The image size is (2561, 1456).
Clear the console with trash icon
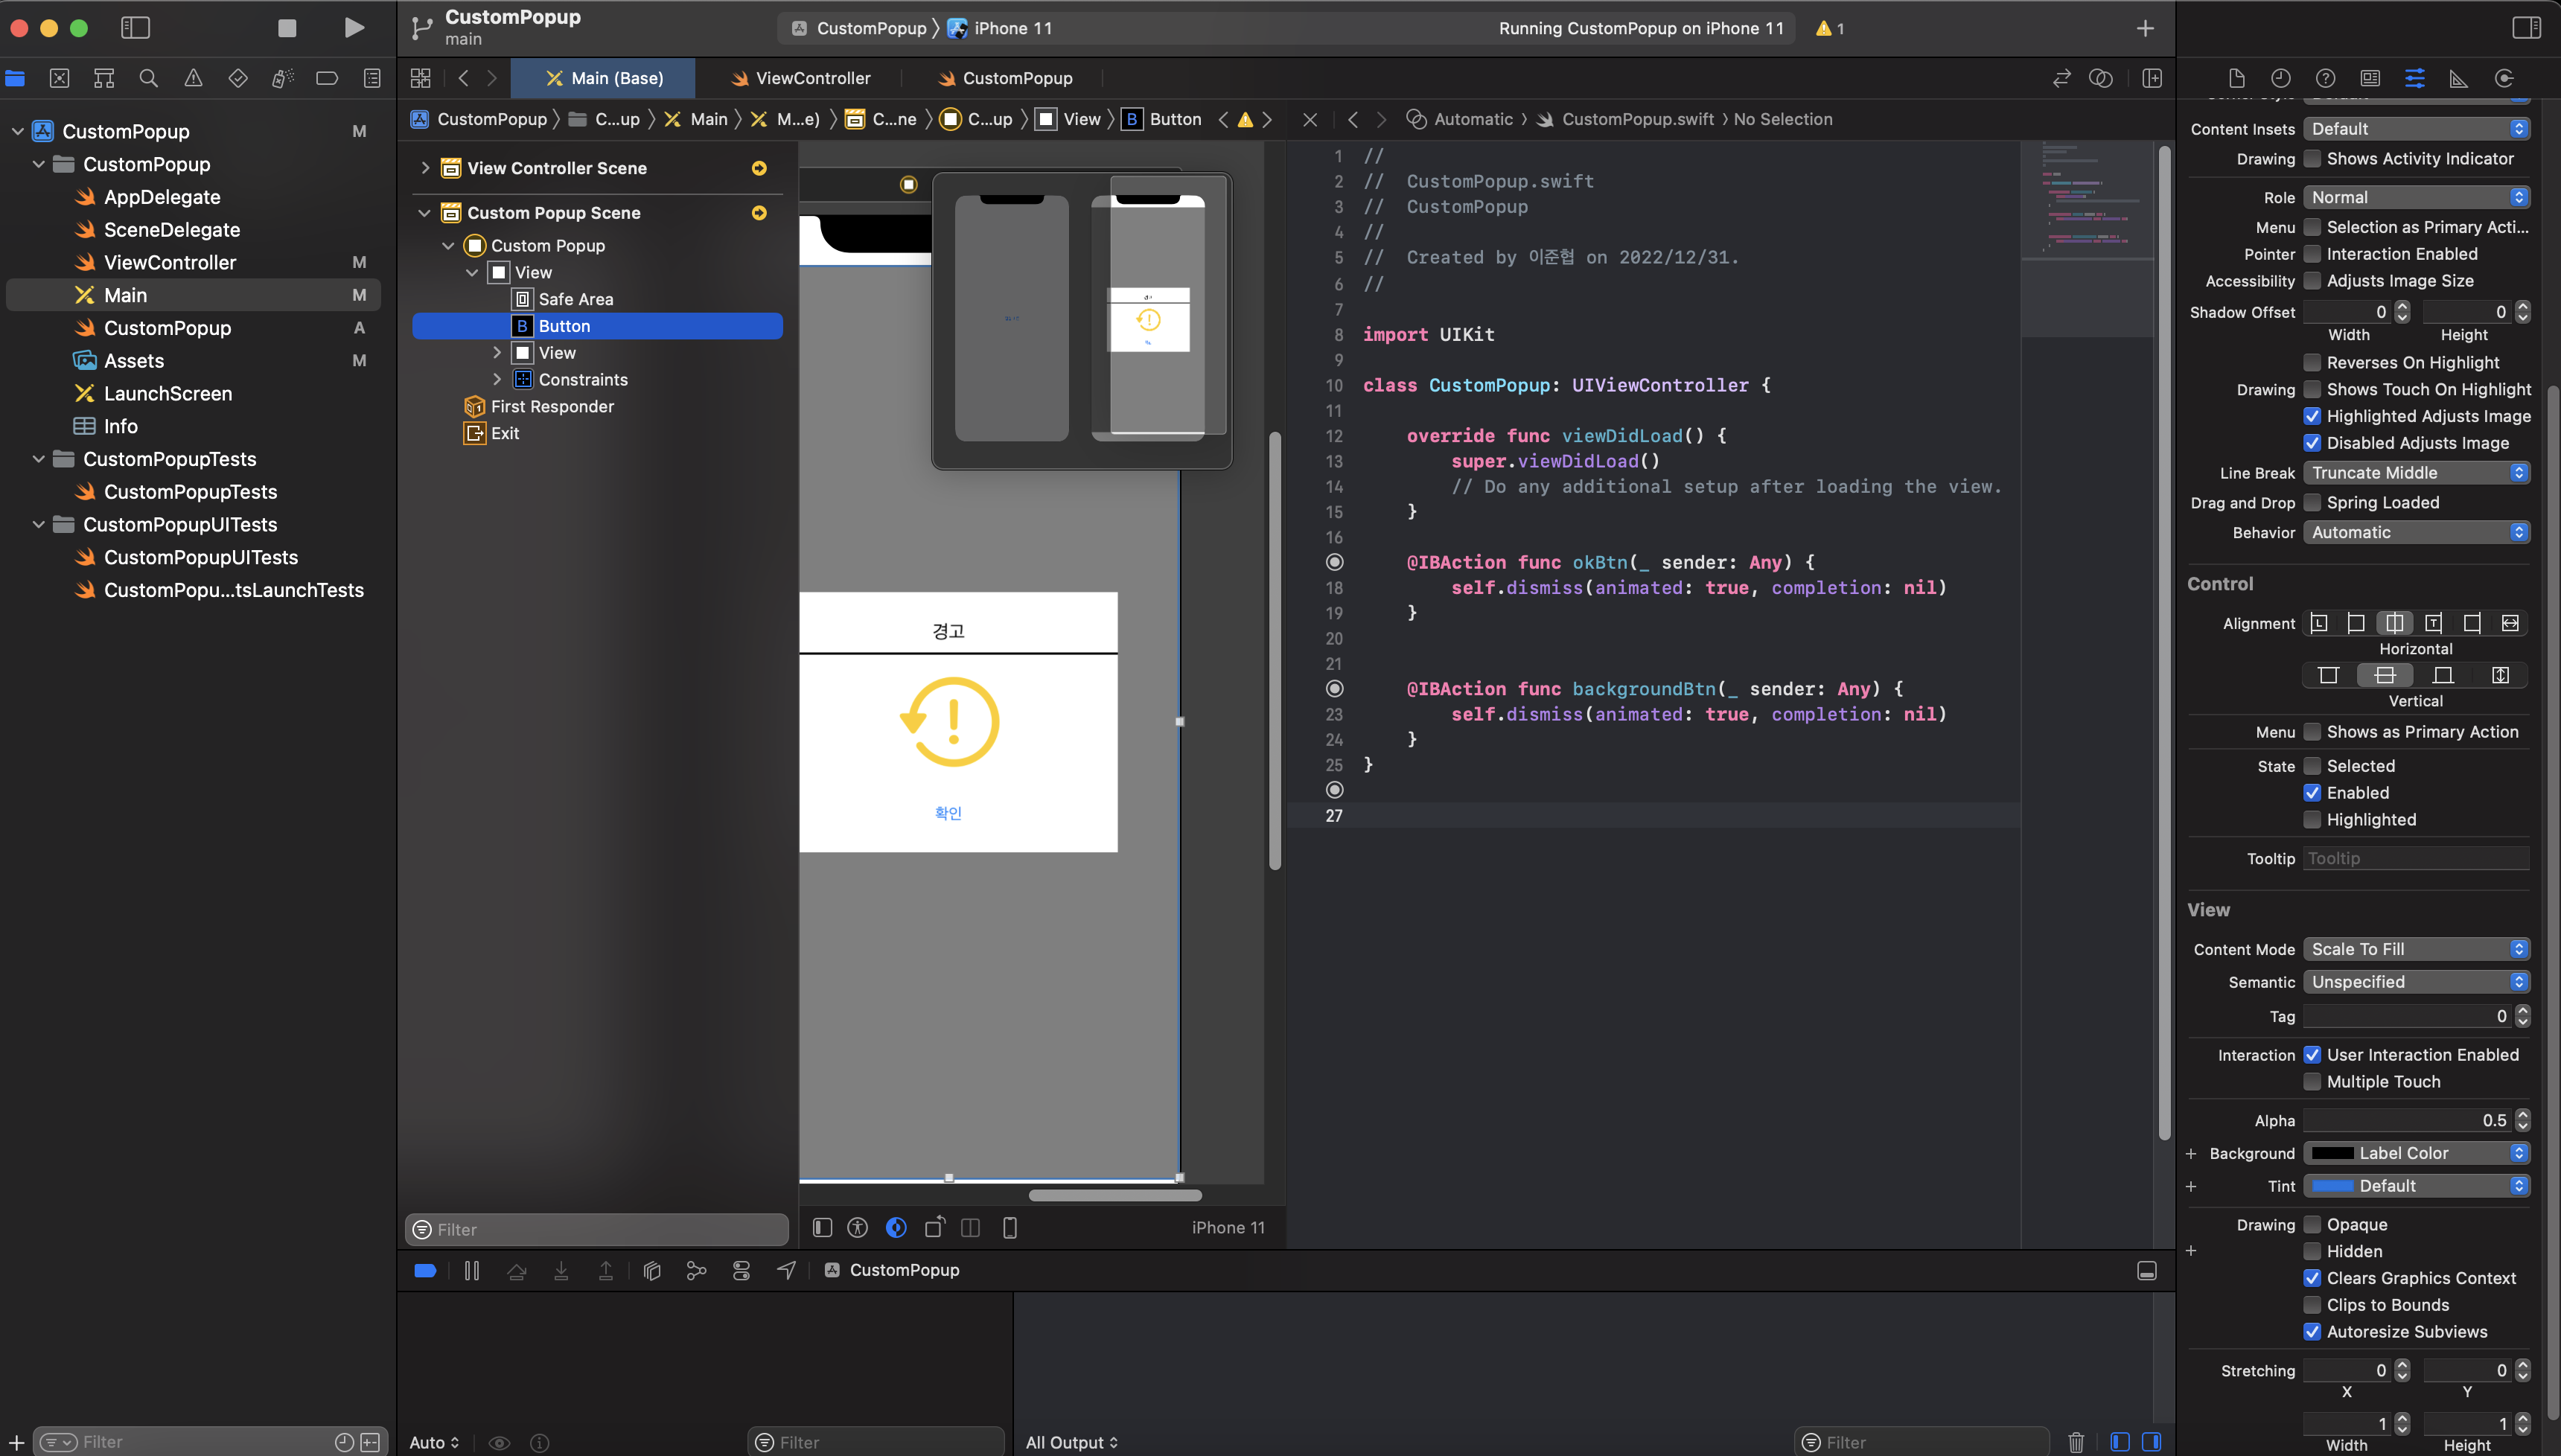[x=2077, y=1442]
